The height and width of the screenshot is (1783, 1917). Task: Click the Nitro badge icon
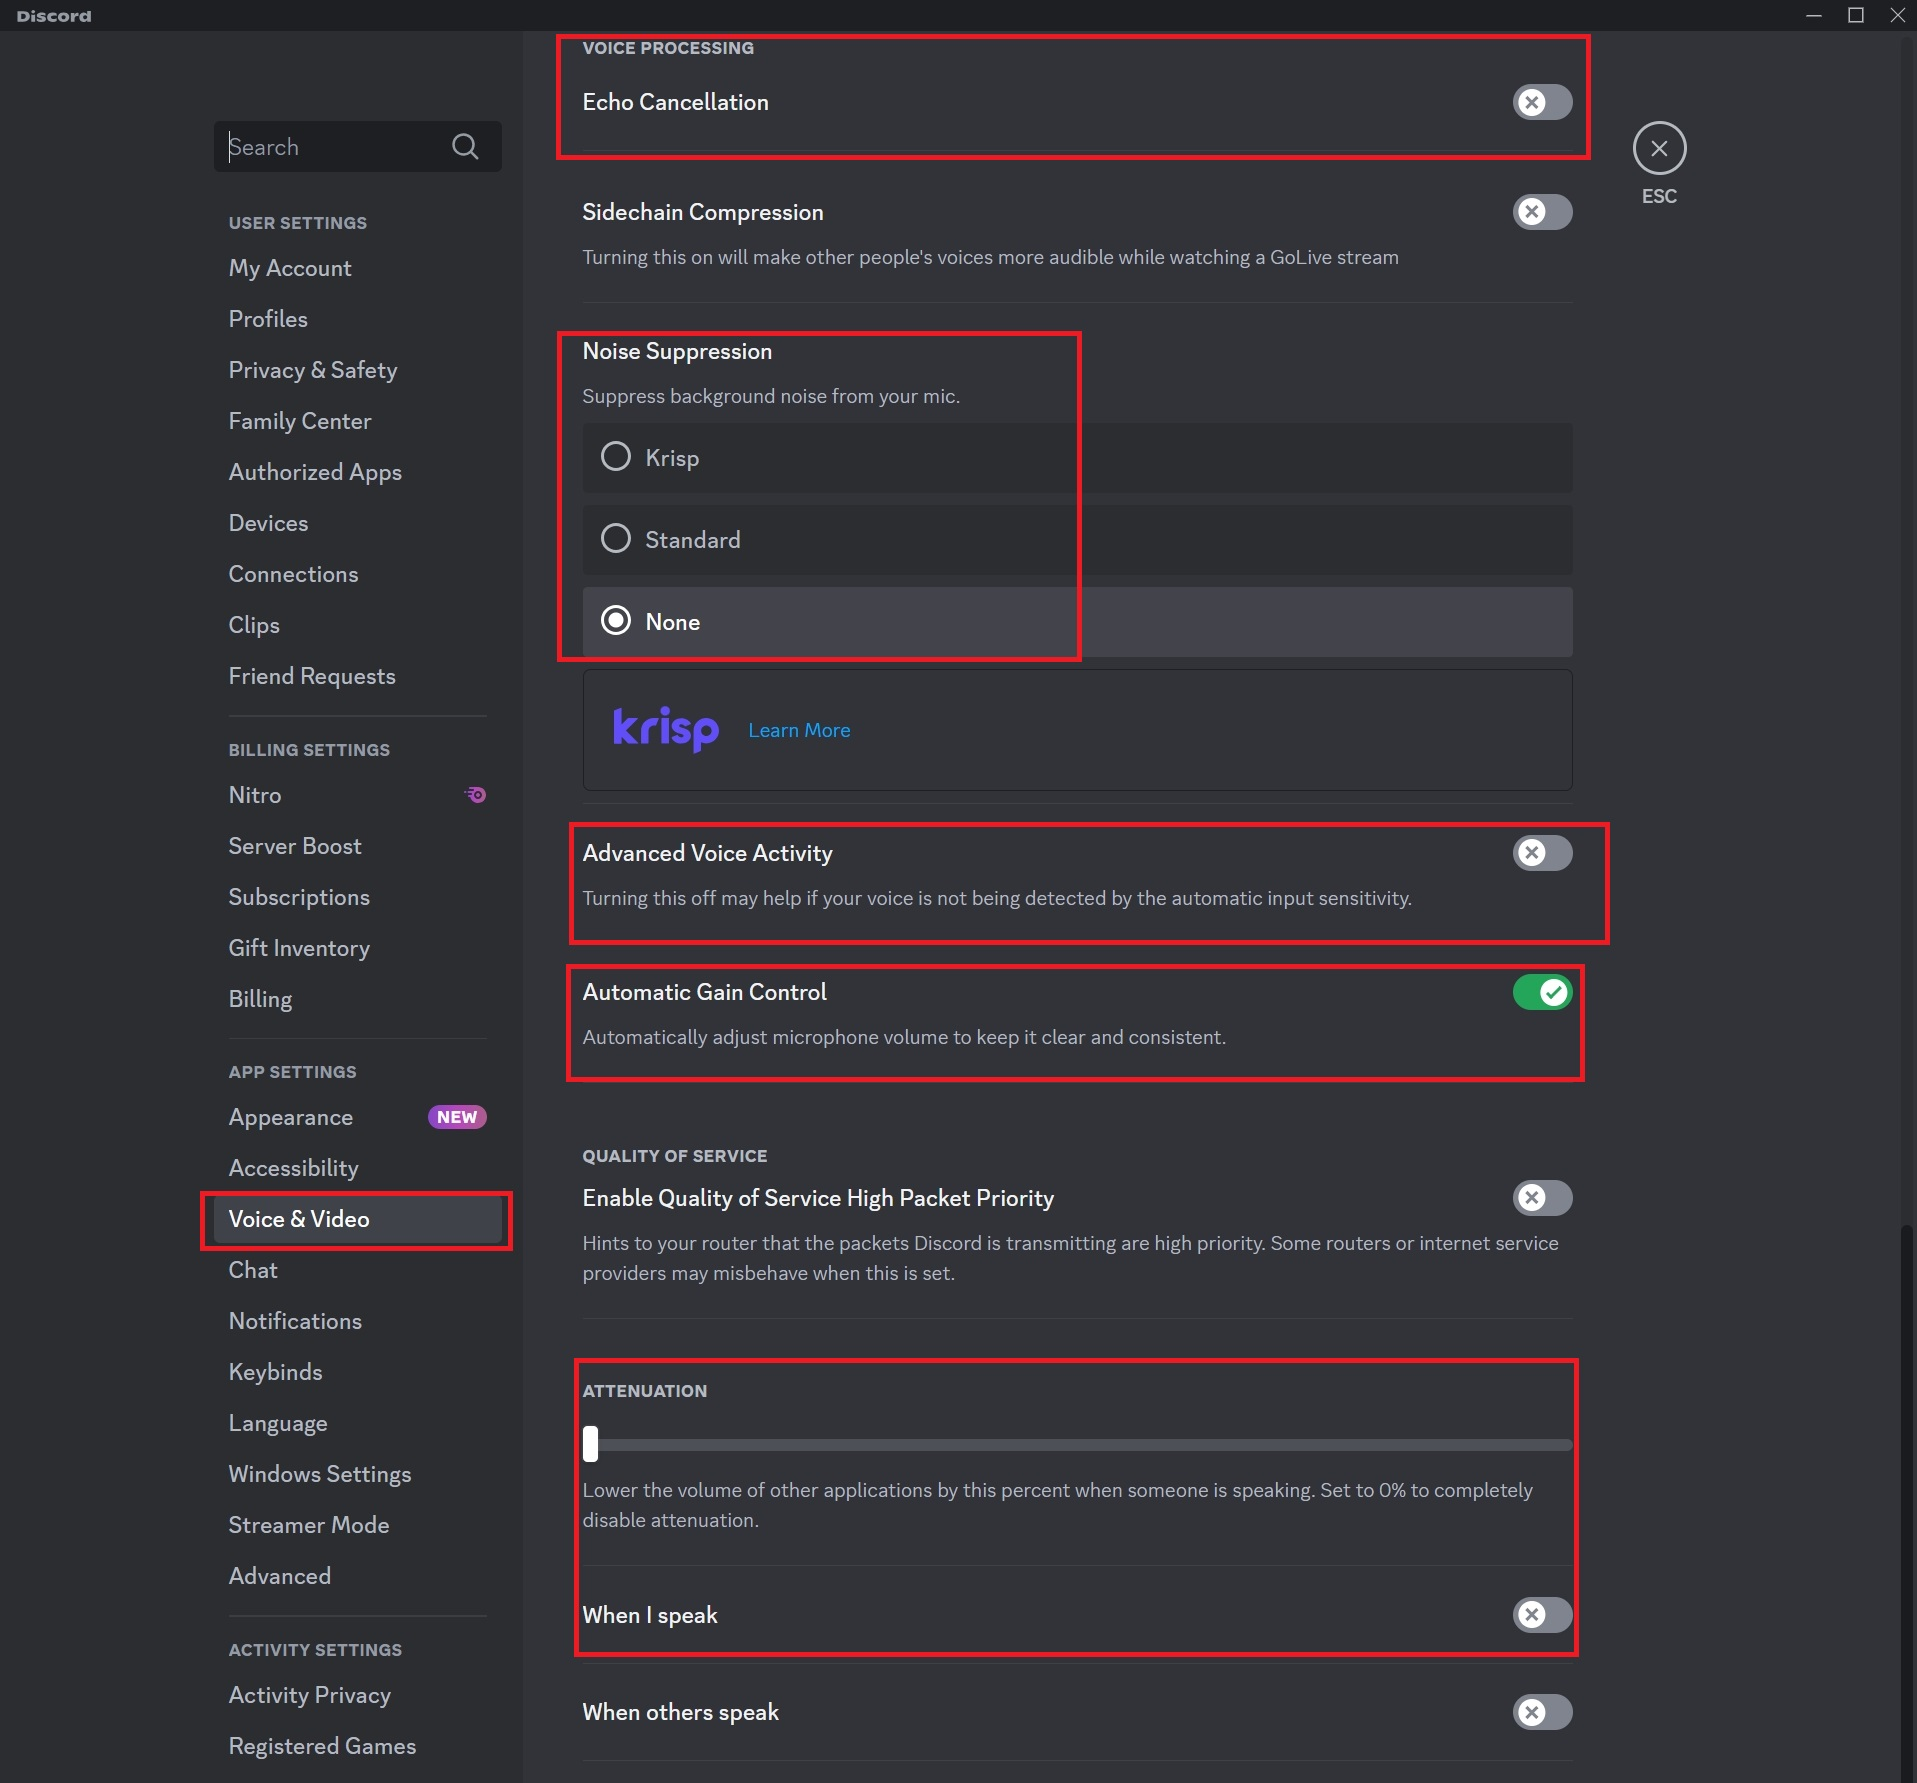[476, 795]
